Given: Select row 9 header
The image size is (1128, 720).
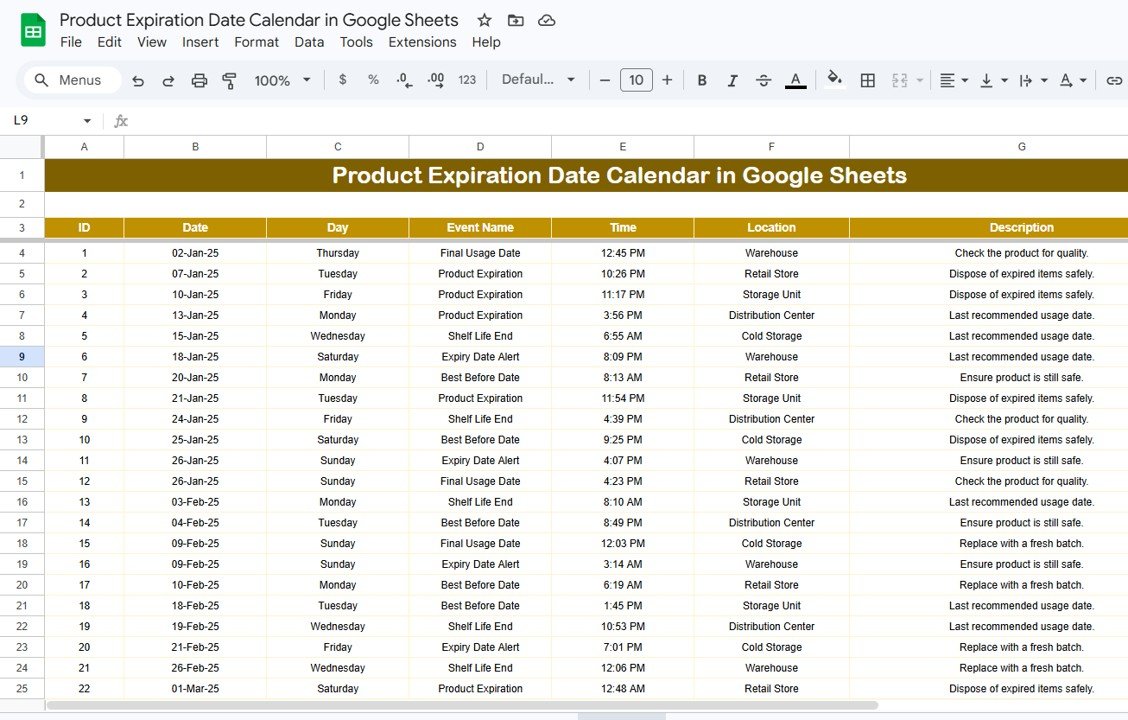Looking at the screenshot, I should click(x=22, y=357).
